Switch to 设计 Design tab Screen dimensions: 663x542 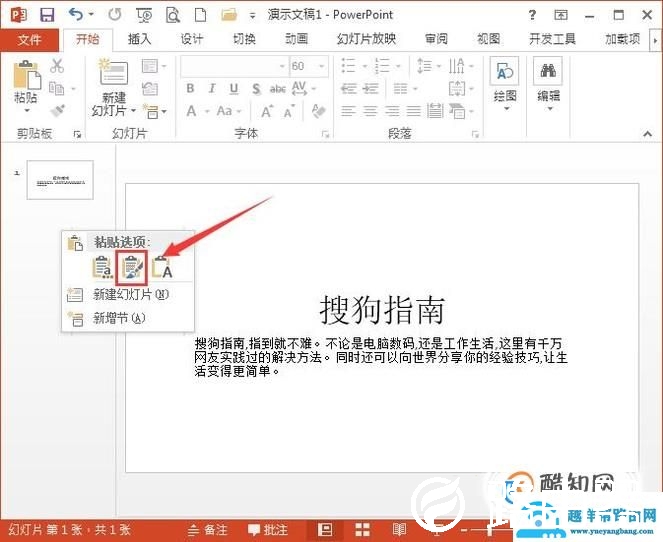click(x=192, y=39)
